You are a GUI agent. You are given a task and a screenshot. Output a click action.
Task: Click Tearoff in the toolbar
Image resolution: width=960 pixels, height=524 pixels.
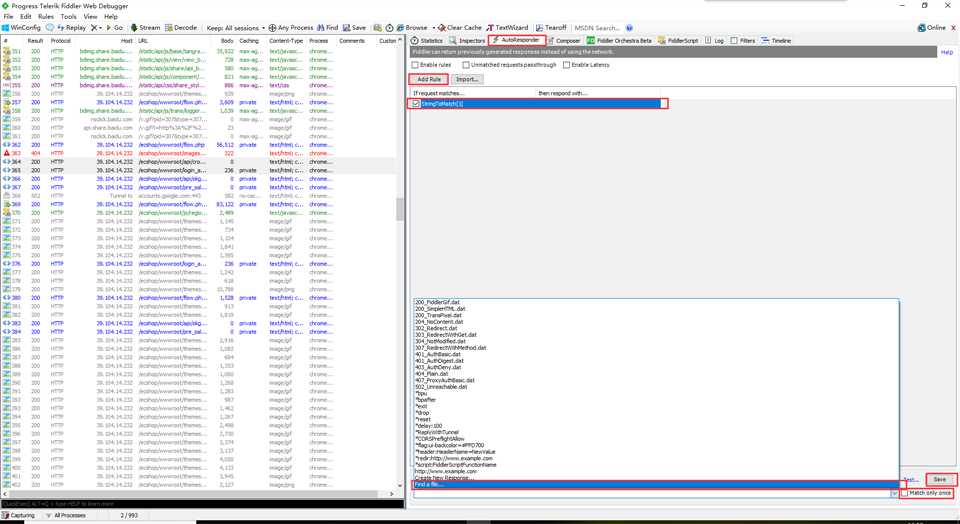pyautogui.click(x=551, y=28)
